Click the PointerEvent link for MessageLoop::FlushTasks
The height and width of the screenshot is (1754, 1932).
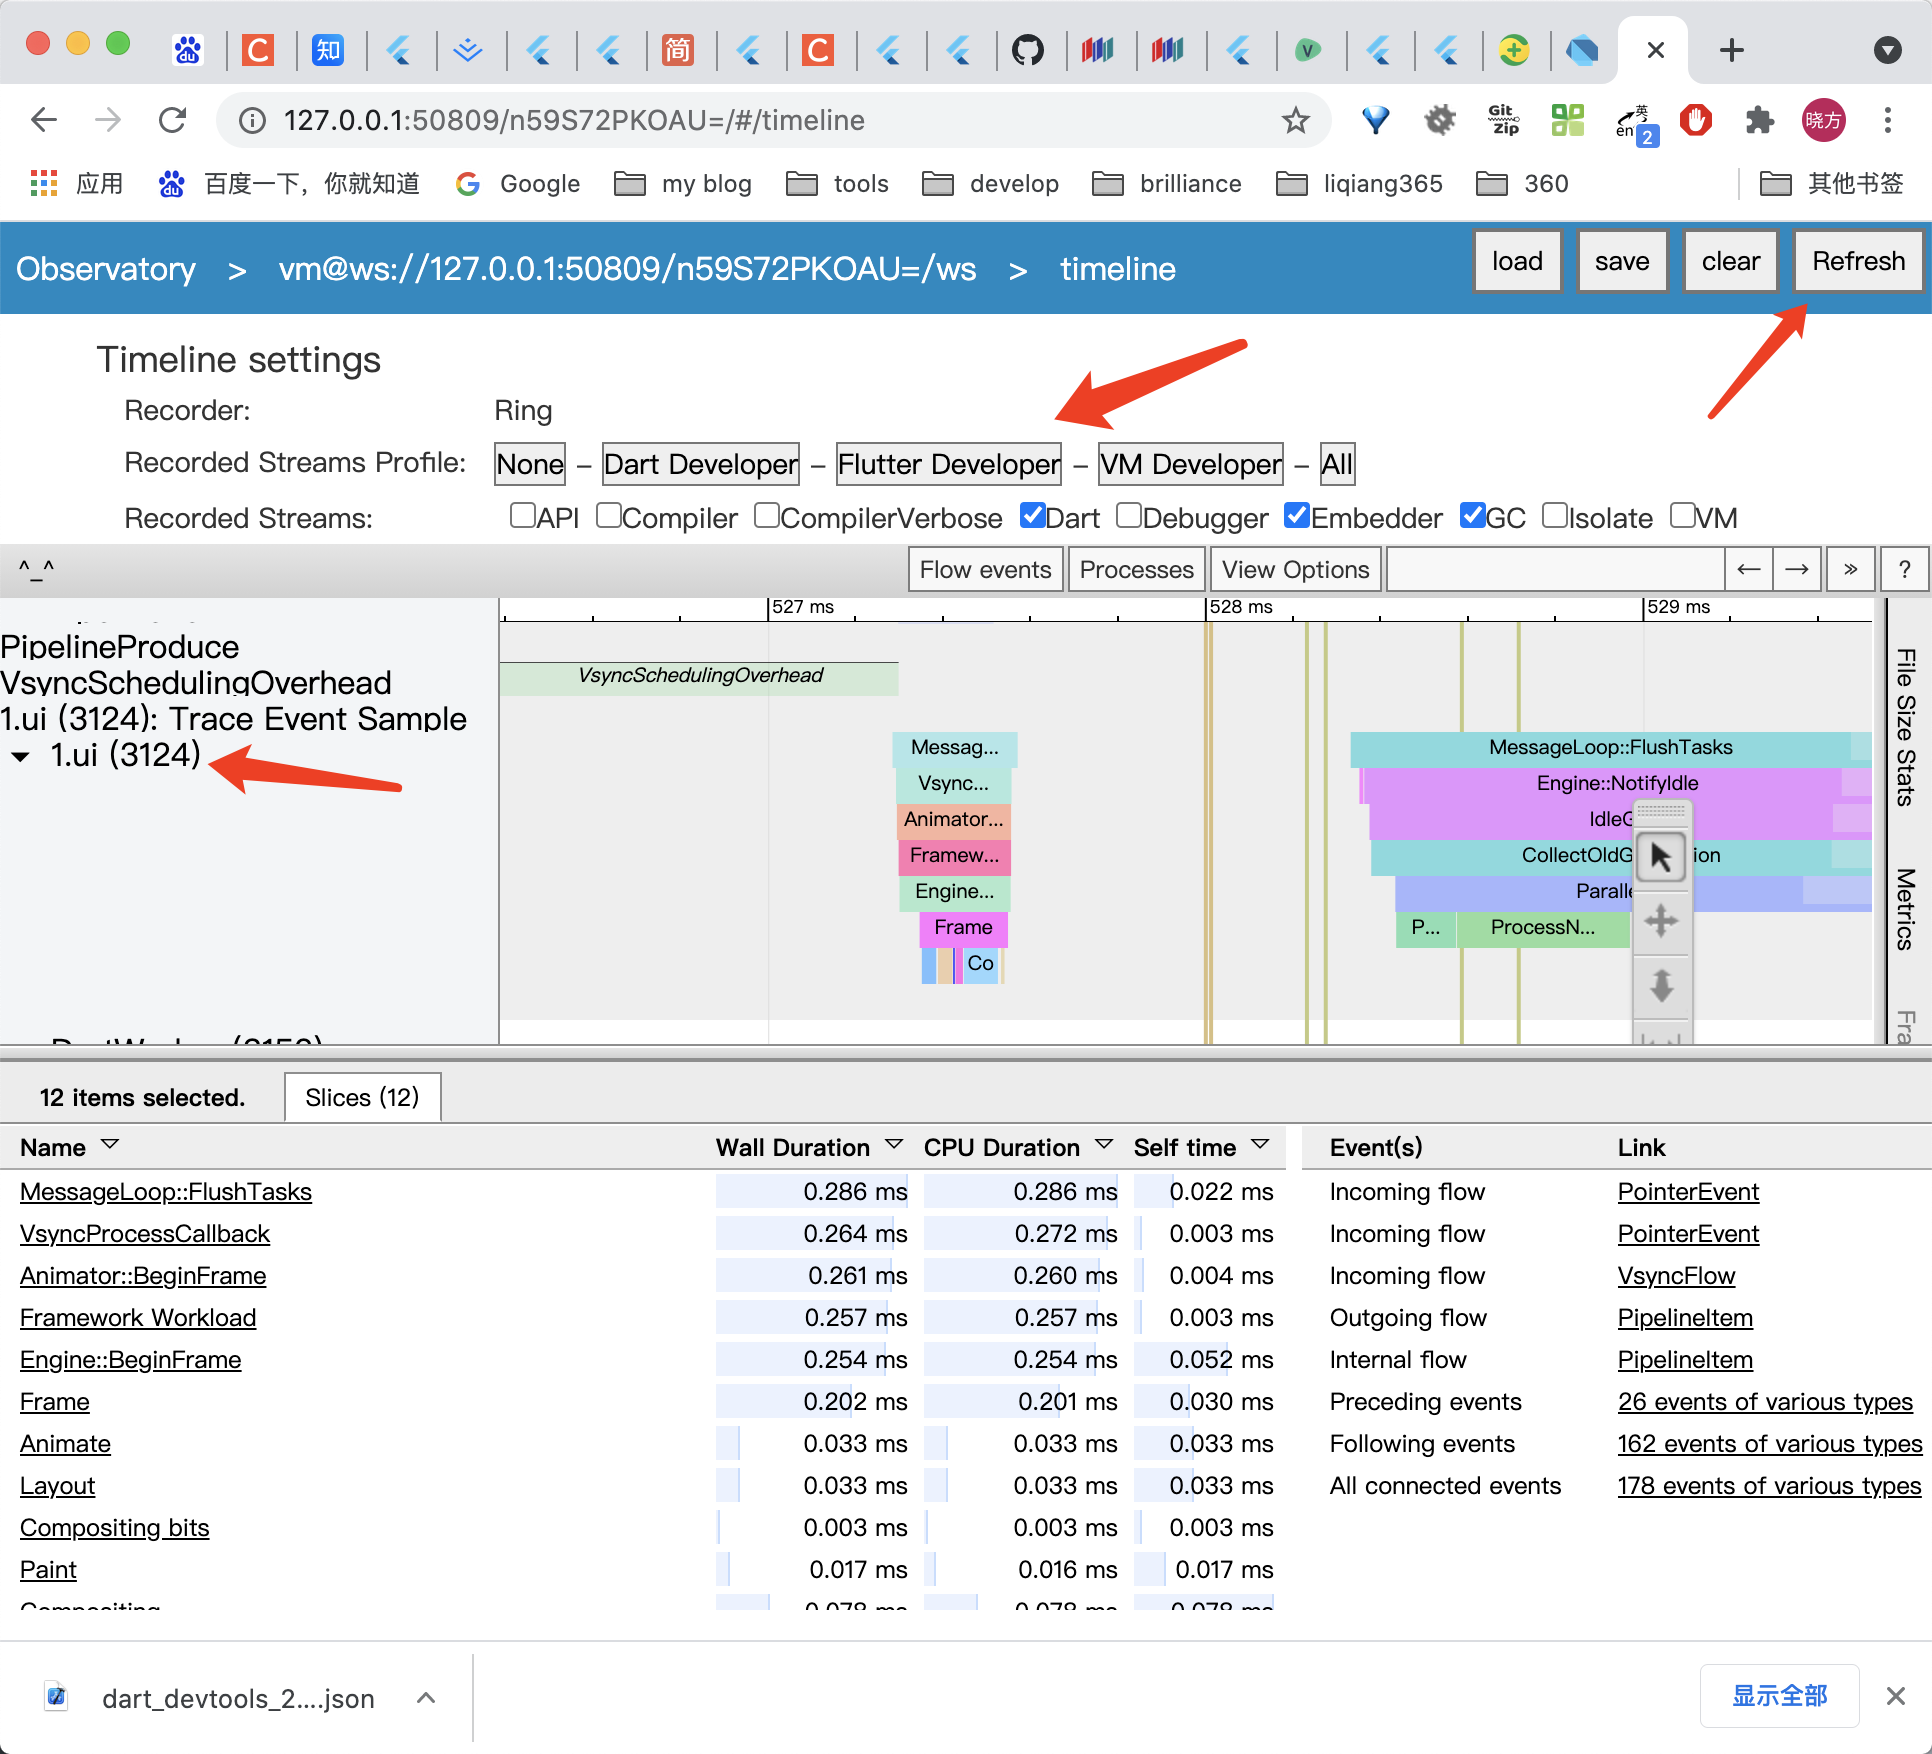point(1683,1192)
